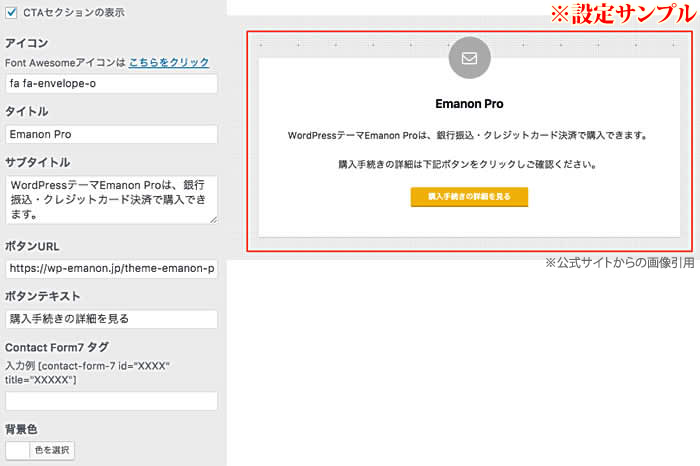Edit the サブタイトル textarea
The height and width of the screenshot is (466, 700).
tap(111, 200)
